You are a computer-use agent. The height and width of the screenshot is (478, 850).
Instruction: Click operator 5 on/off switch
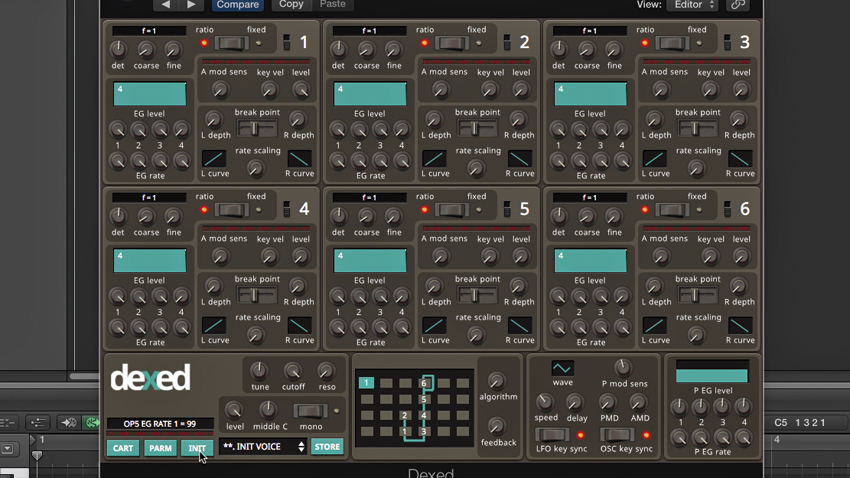(507, 209)
